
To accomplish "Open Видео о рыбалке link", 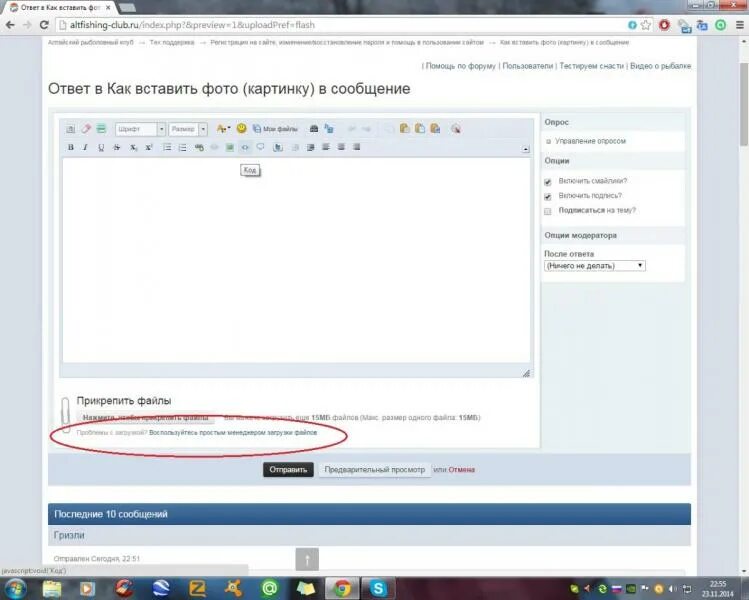I will 660,66.
